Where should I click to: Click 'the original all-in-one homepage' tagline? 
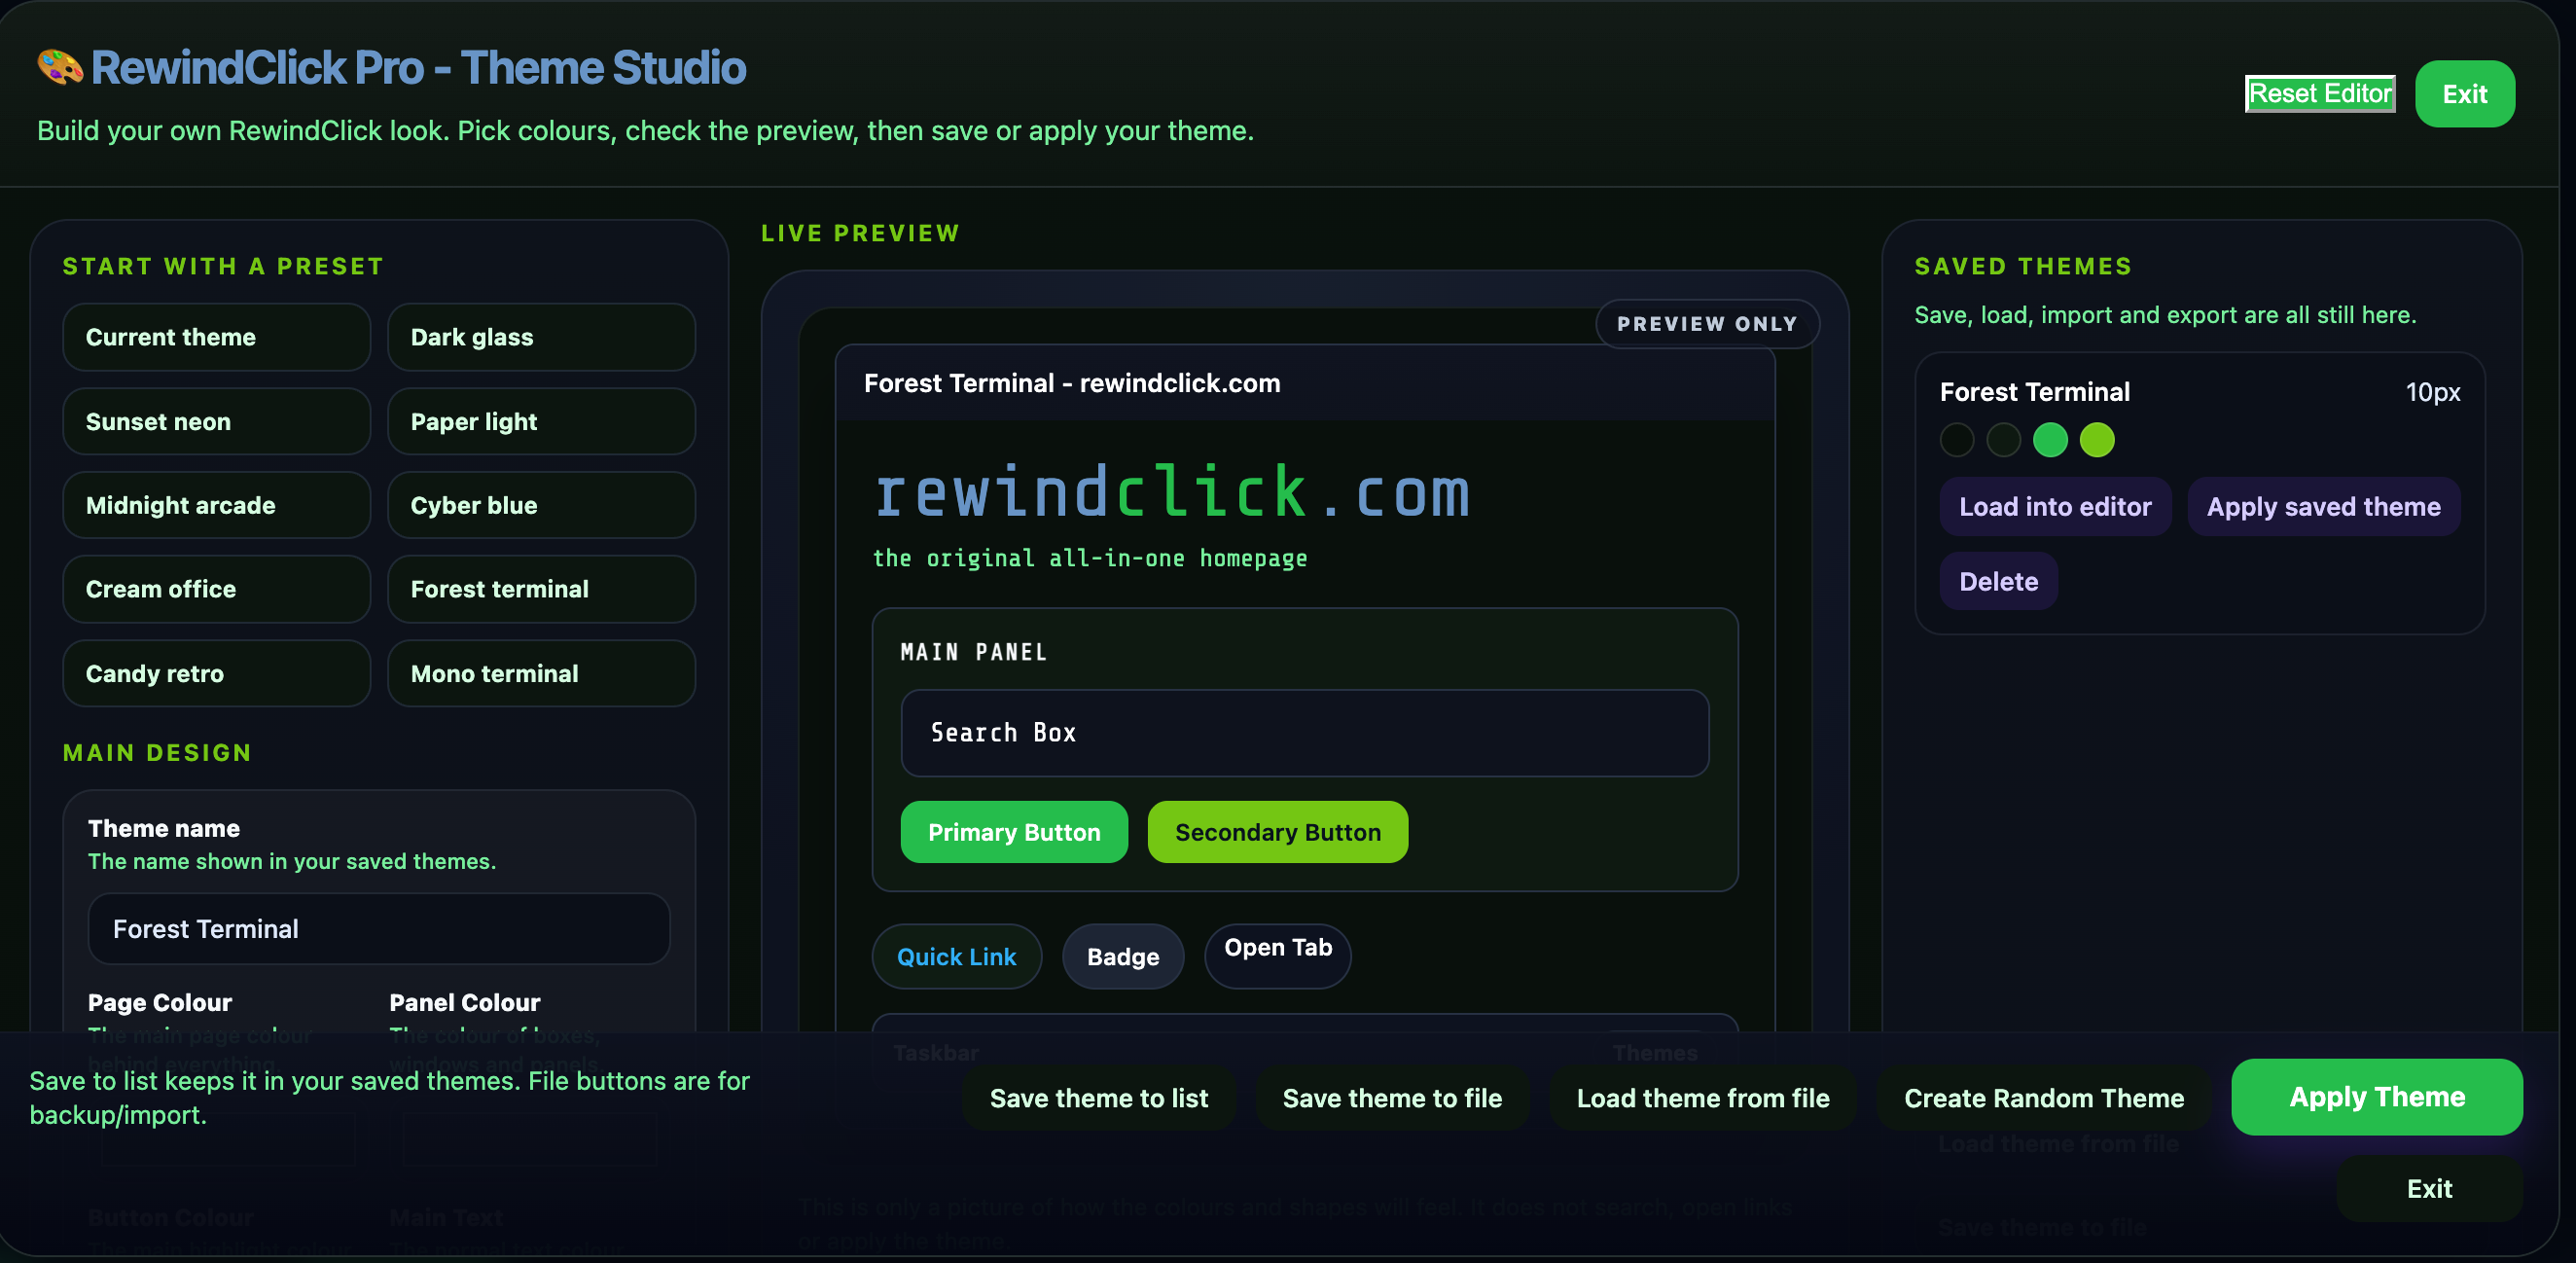[x=1090, y=558]
